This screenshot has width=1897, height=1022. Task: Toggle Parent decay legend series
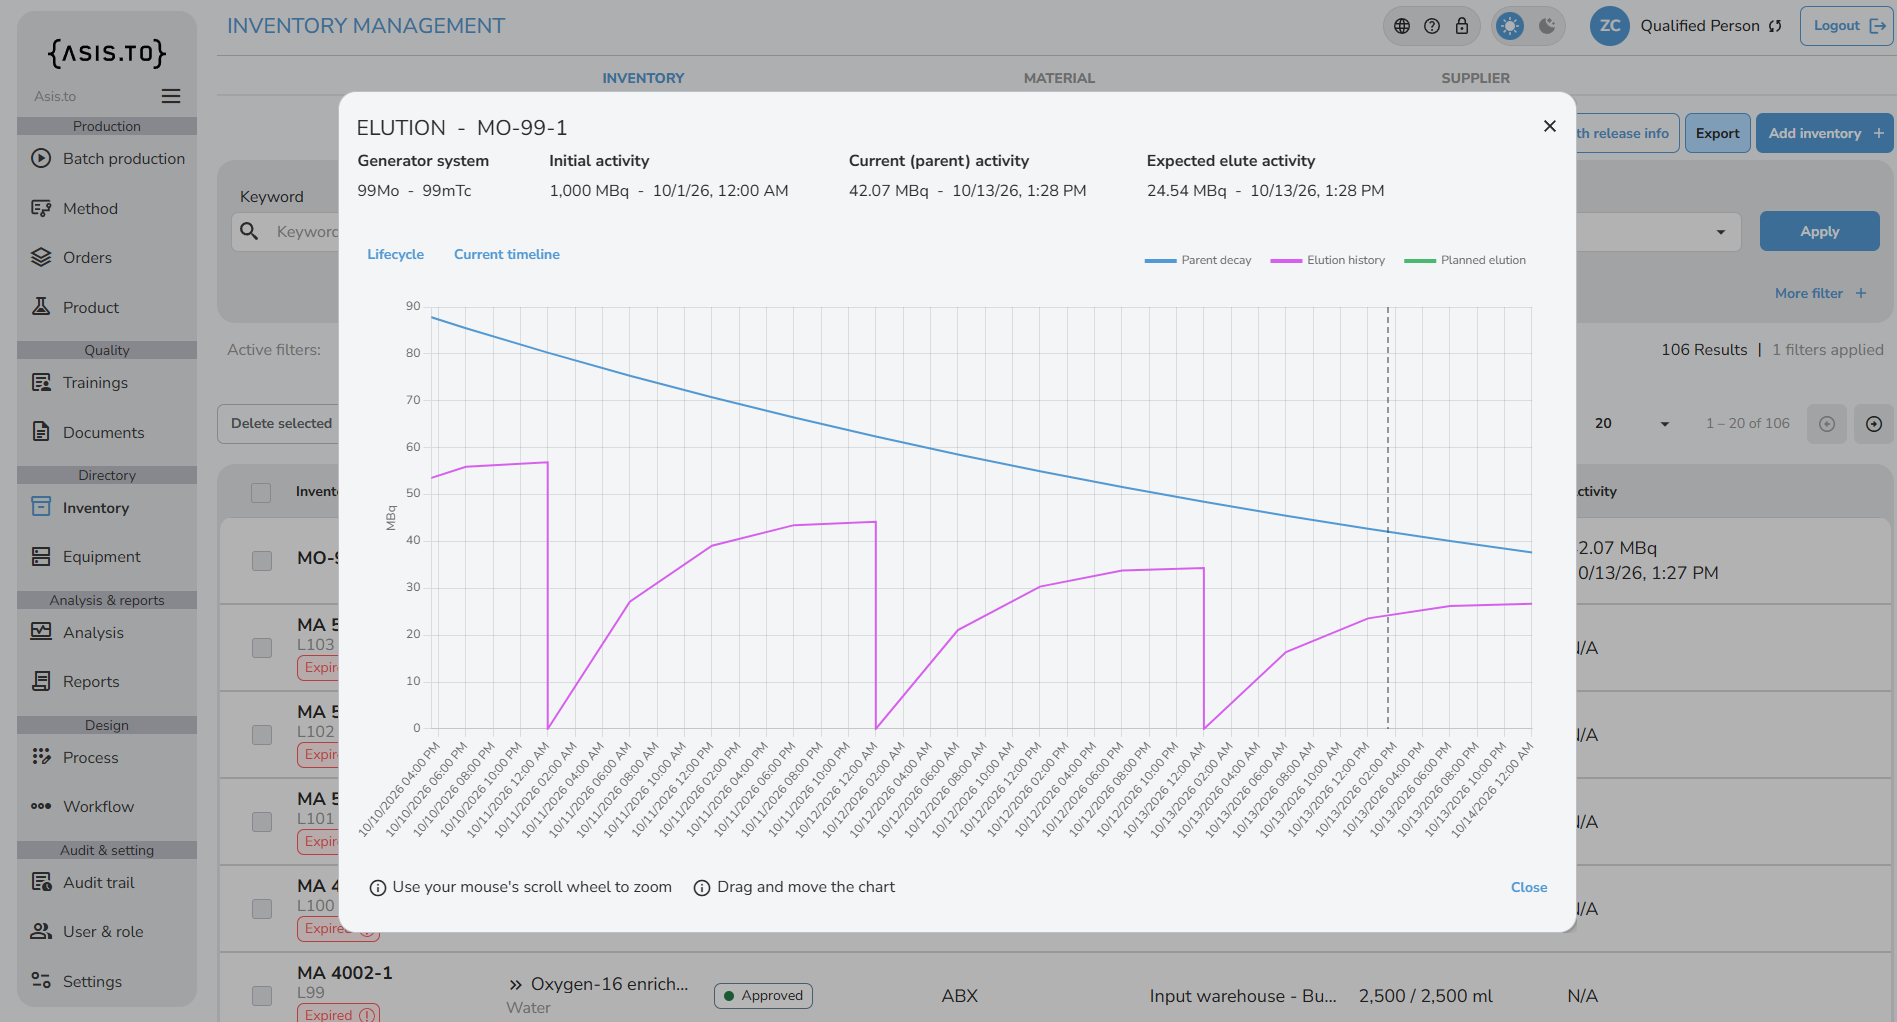pyautogui.click(x=1198, y=260)
